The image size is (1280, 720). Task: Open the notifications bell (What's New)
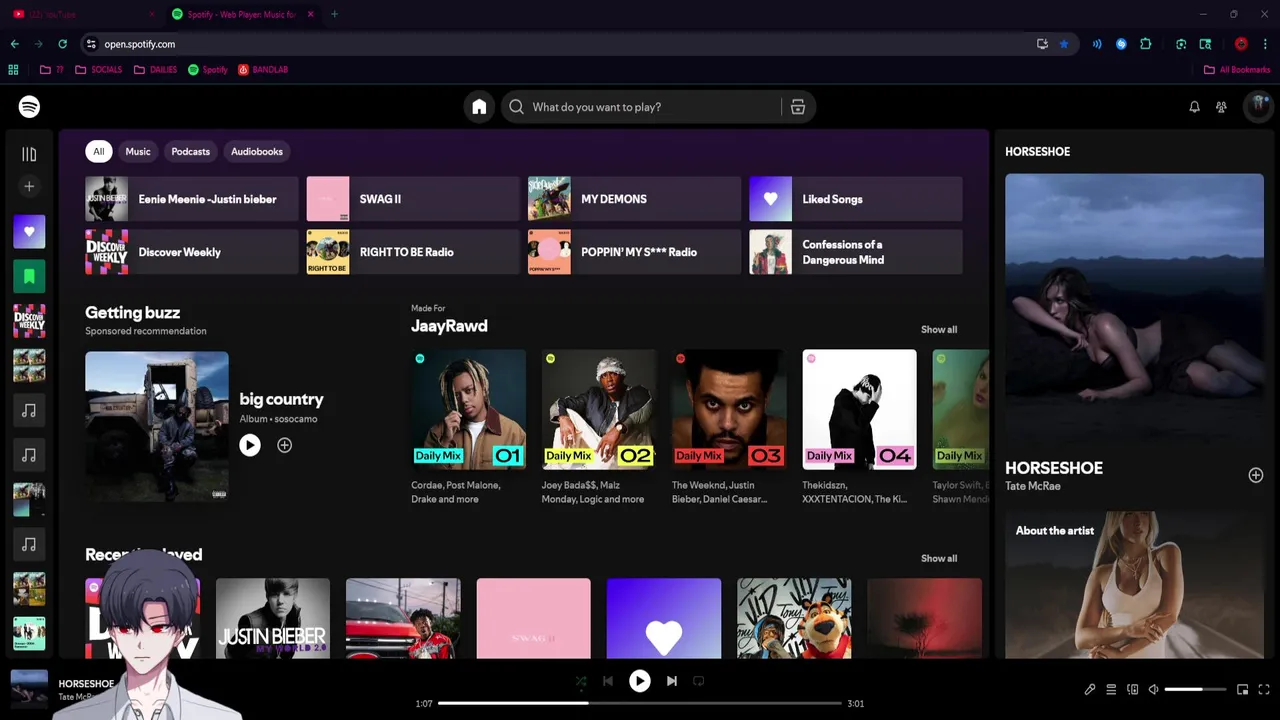(x=1194, y=107)
